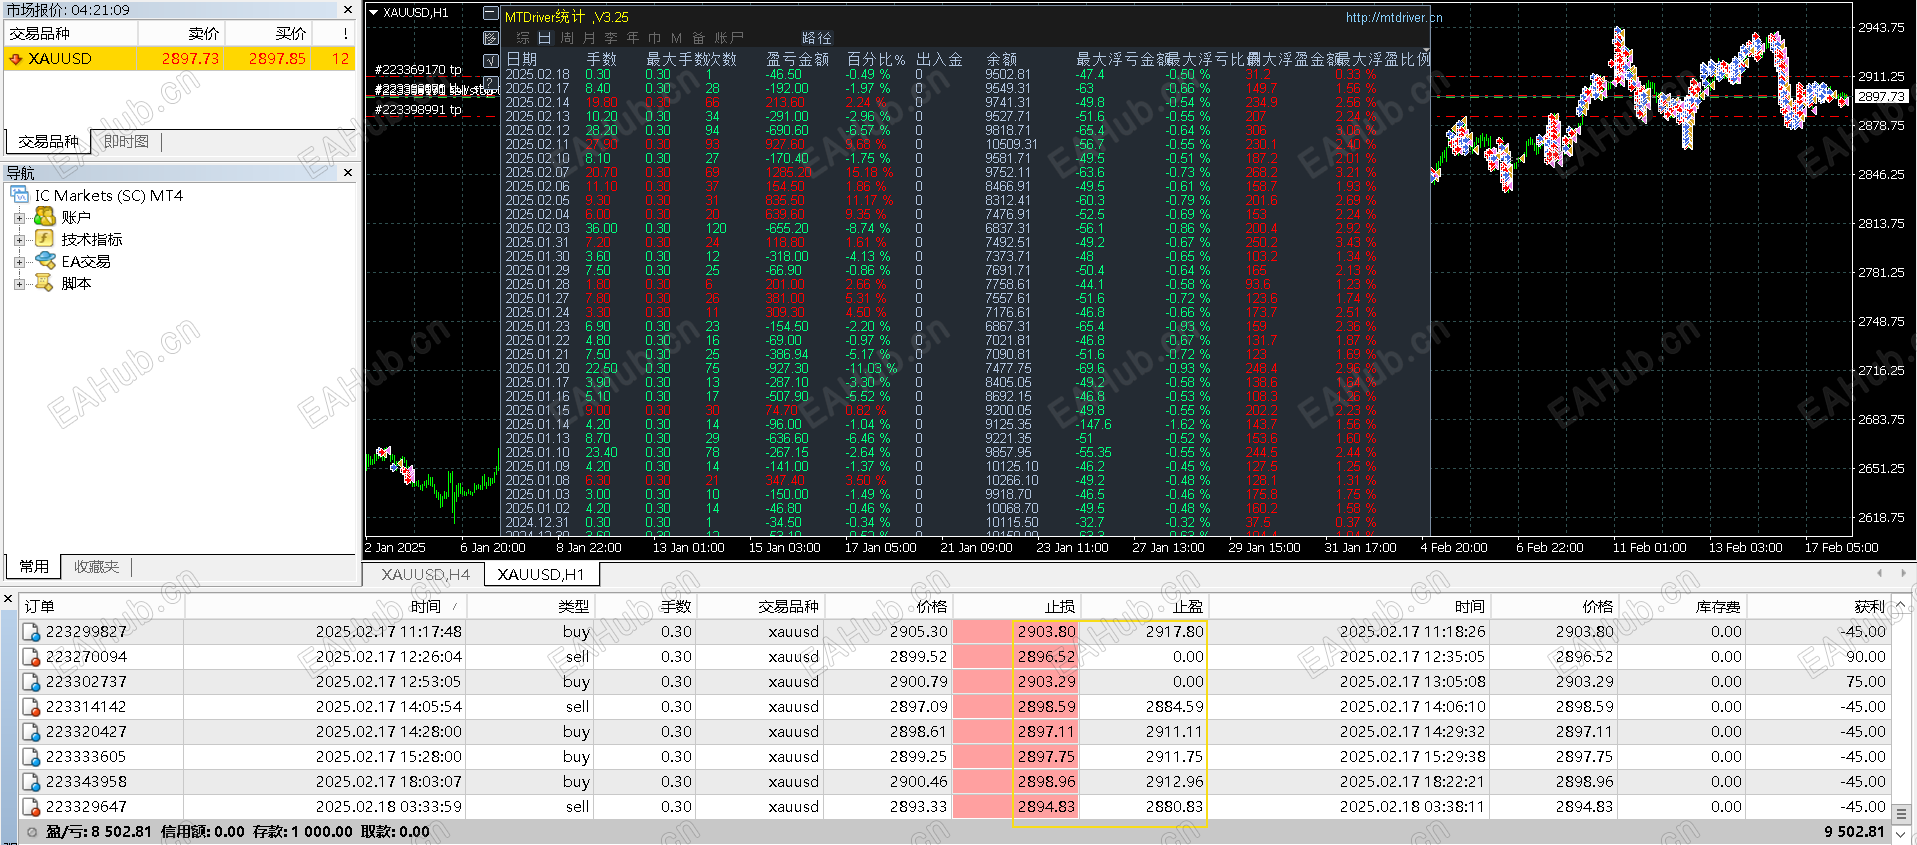The image size is (1917, 845).
Task: Click the icon of order 223320427
Action: pyautogui.click(x=32, y=732)
